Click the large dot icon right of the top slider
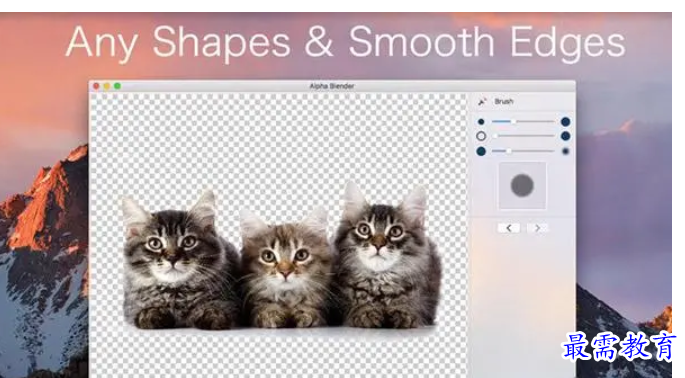 click(565, 121)
